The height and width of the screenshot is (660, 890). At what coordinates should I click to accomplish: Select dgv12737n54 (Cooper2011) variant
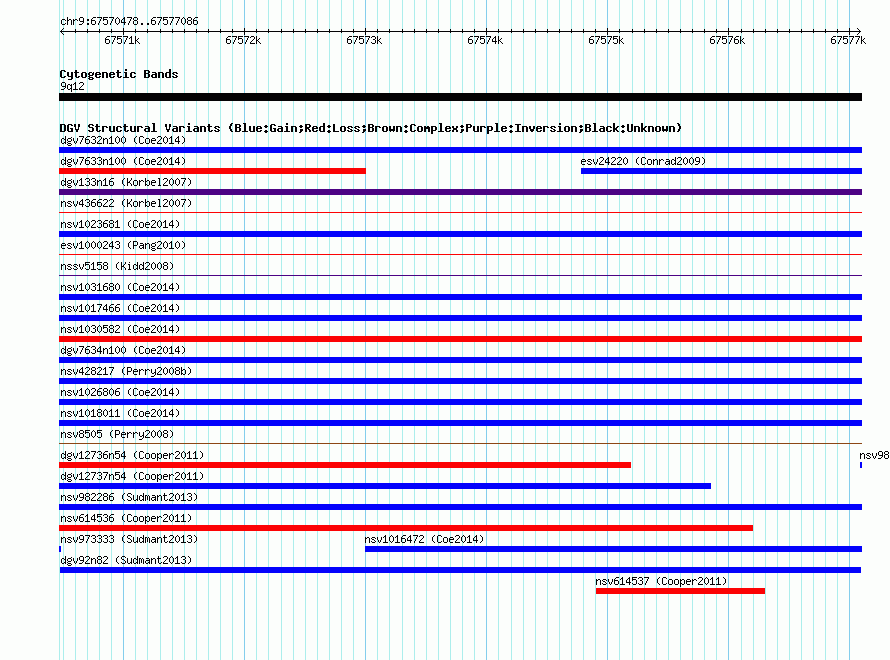coord(132,476)
